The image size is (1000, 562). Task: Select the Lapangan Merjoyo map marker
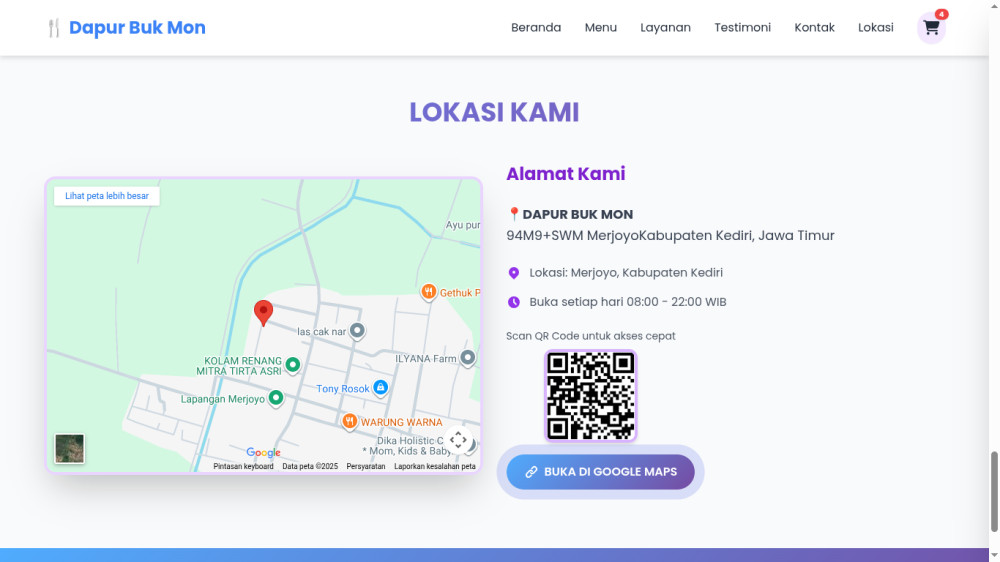276,398
